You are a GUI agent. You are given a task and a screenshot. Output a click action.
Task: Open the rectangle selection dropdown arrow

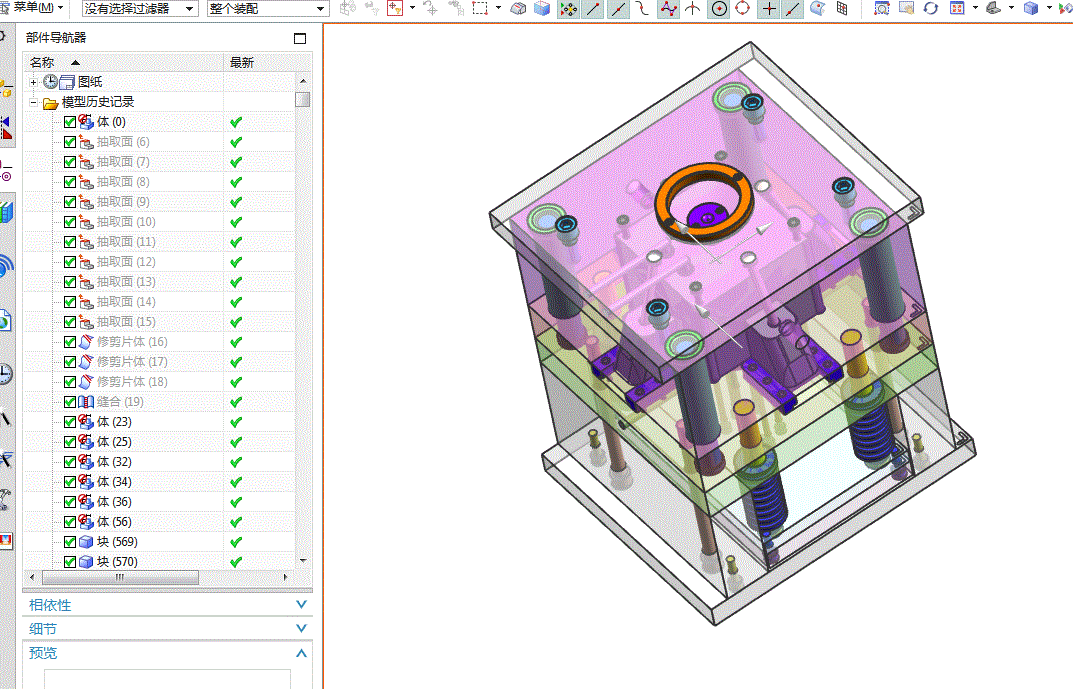point(497,8)
